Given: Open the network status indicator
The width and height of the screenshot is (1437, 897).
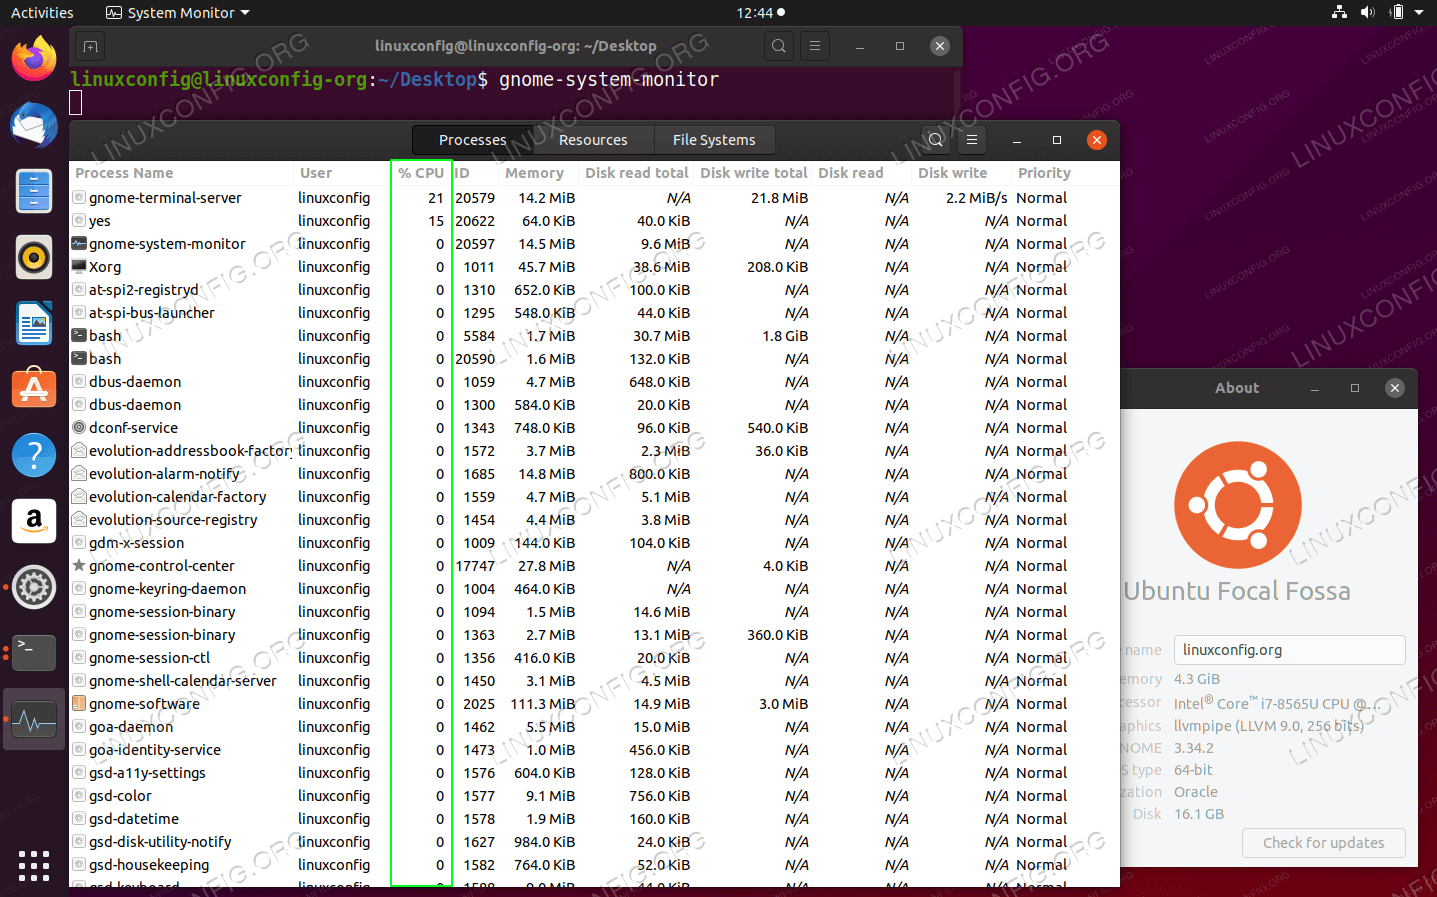Looking at the screenshot, I should [1339, 12].
